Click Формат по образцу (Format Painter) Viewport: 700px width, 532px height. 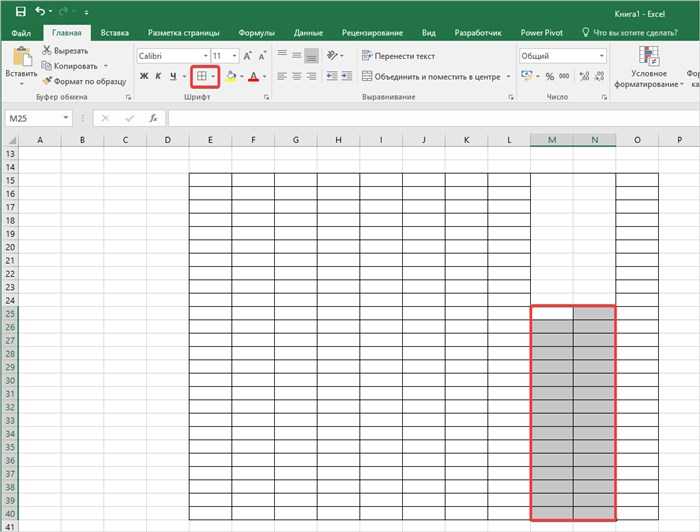coord(84,81)
